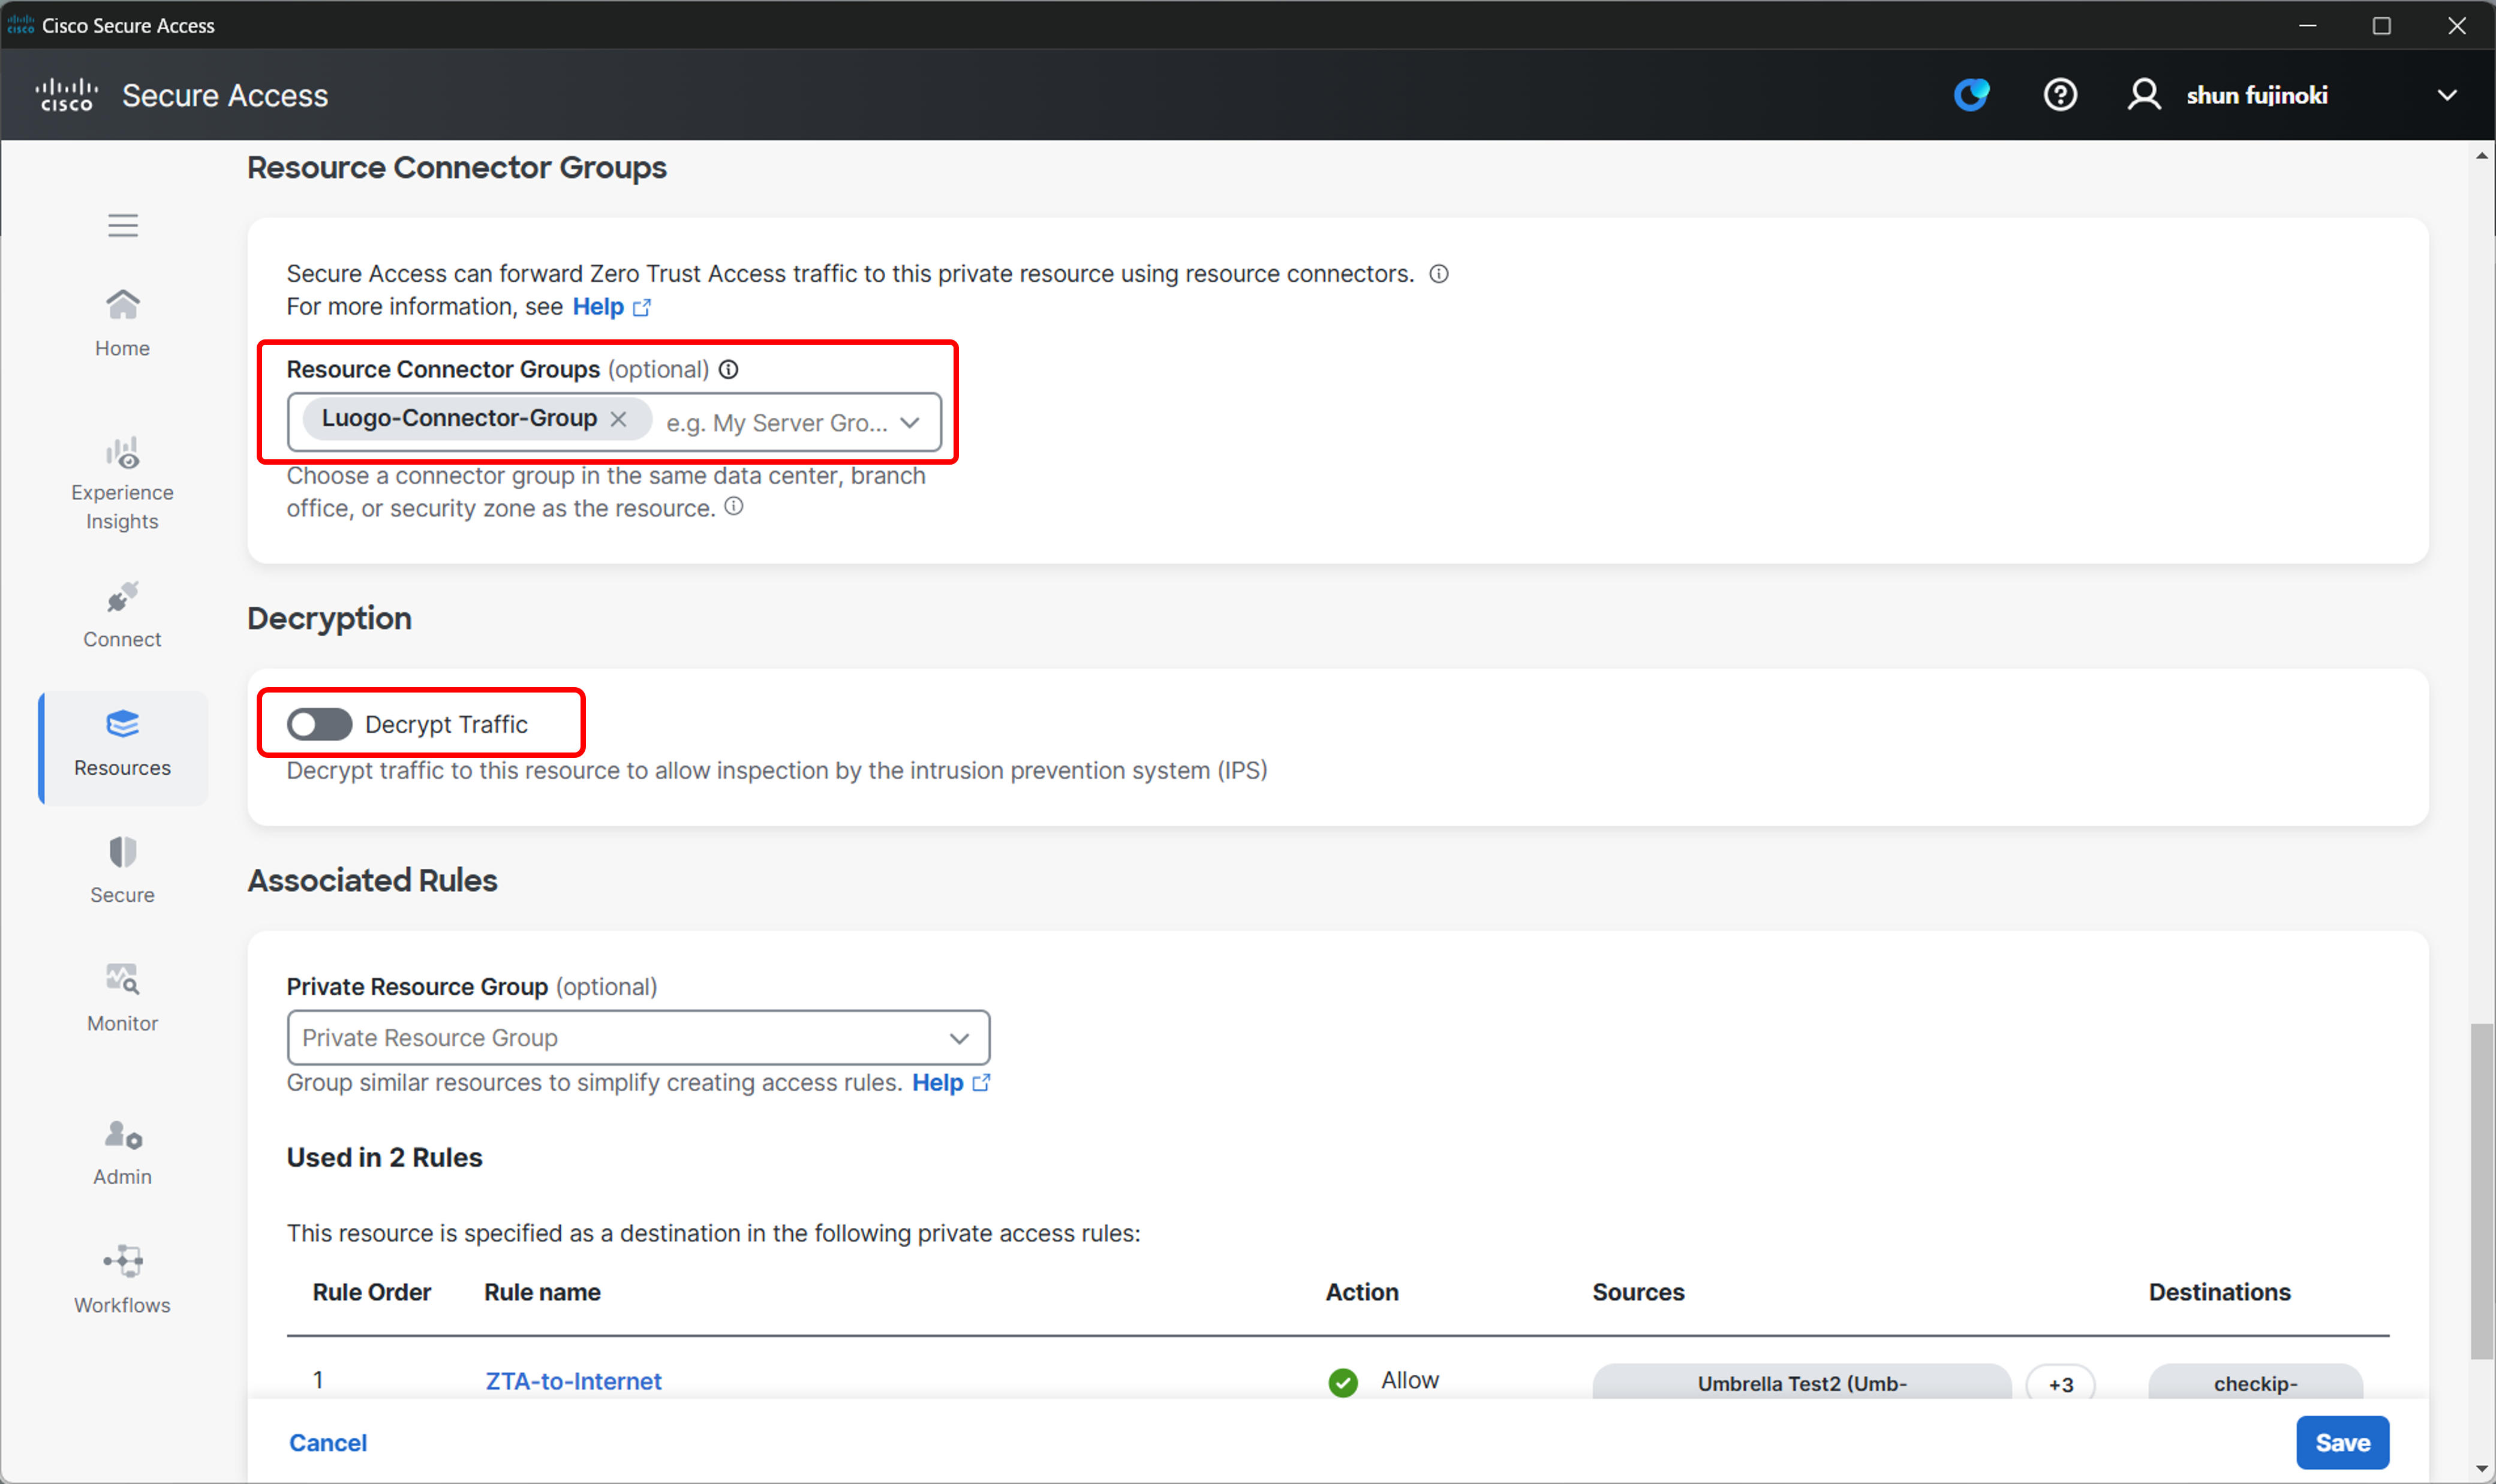Open the Secure shield section
This screenshot has height=1484, width=2496.
point(122,871)
